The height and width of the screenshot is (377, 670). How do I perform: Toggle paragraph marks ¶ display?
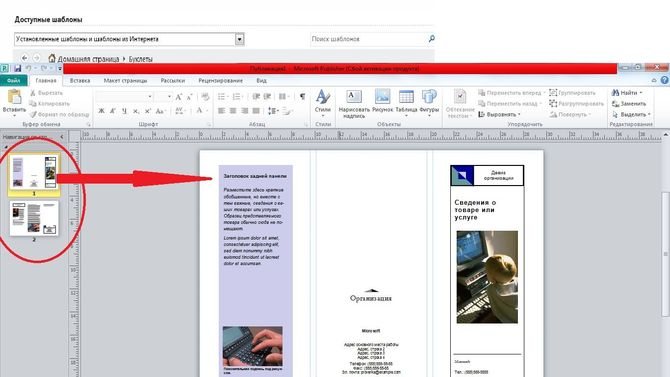(302, 97)
